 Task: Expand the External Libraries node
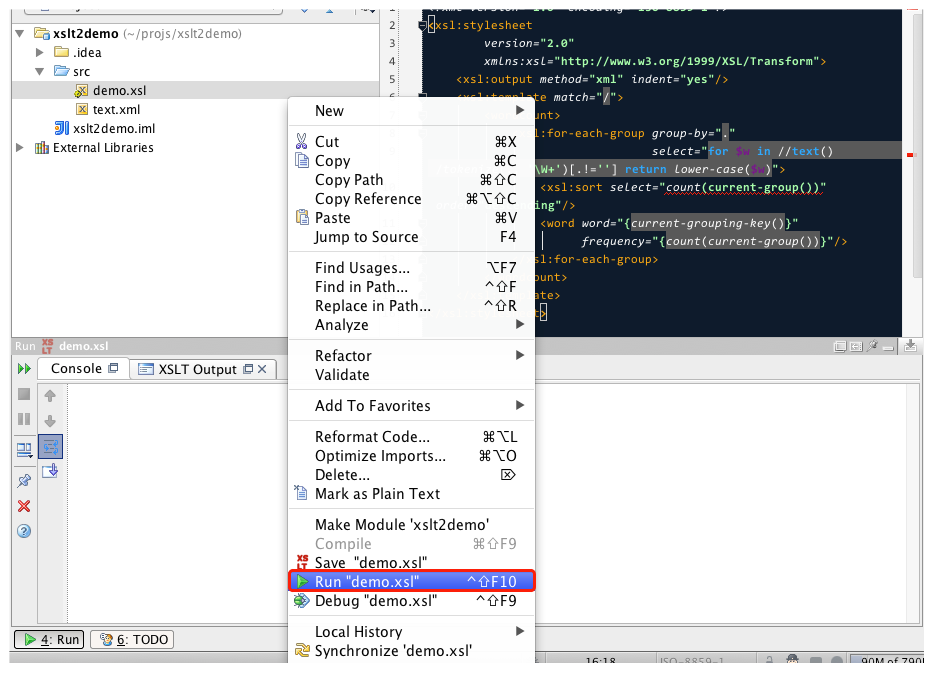tap(20, 148)
